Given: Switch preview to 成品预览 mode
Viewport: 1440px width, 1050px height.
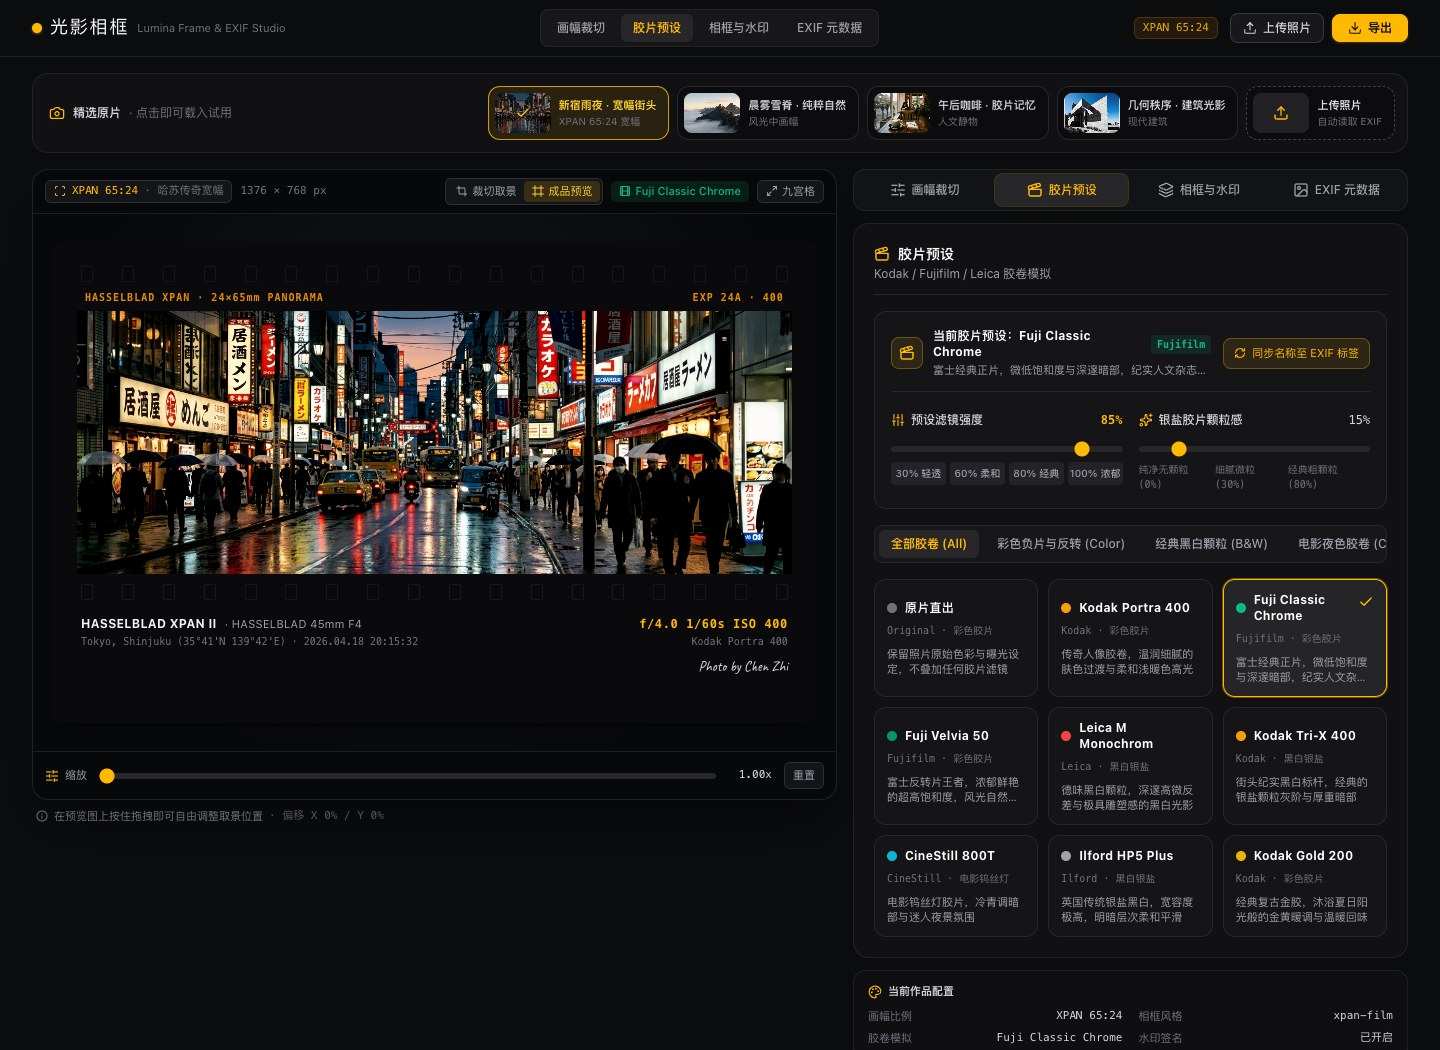Looking at the screenshot, I should point(562,191).
